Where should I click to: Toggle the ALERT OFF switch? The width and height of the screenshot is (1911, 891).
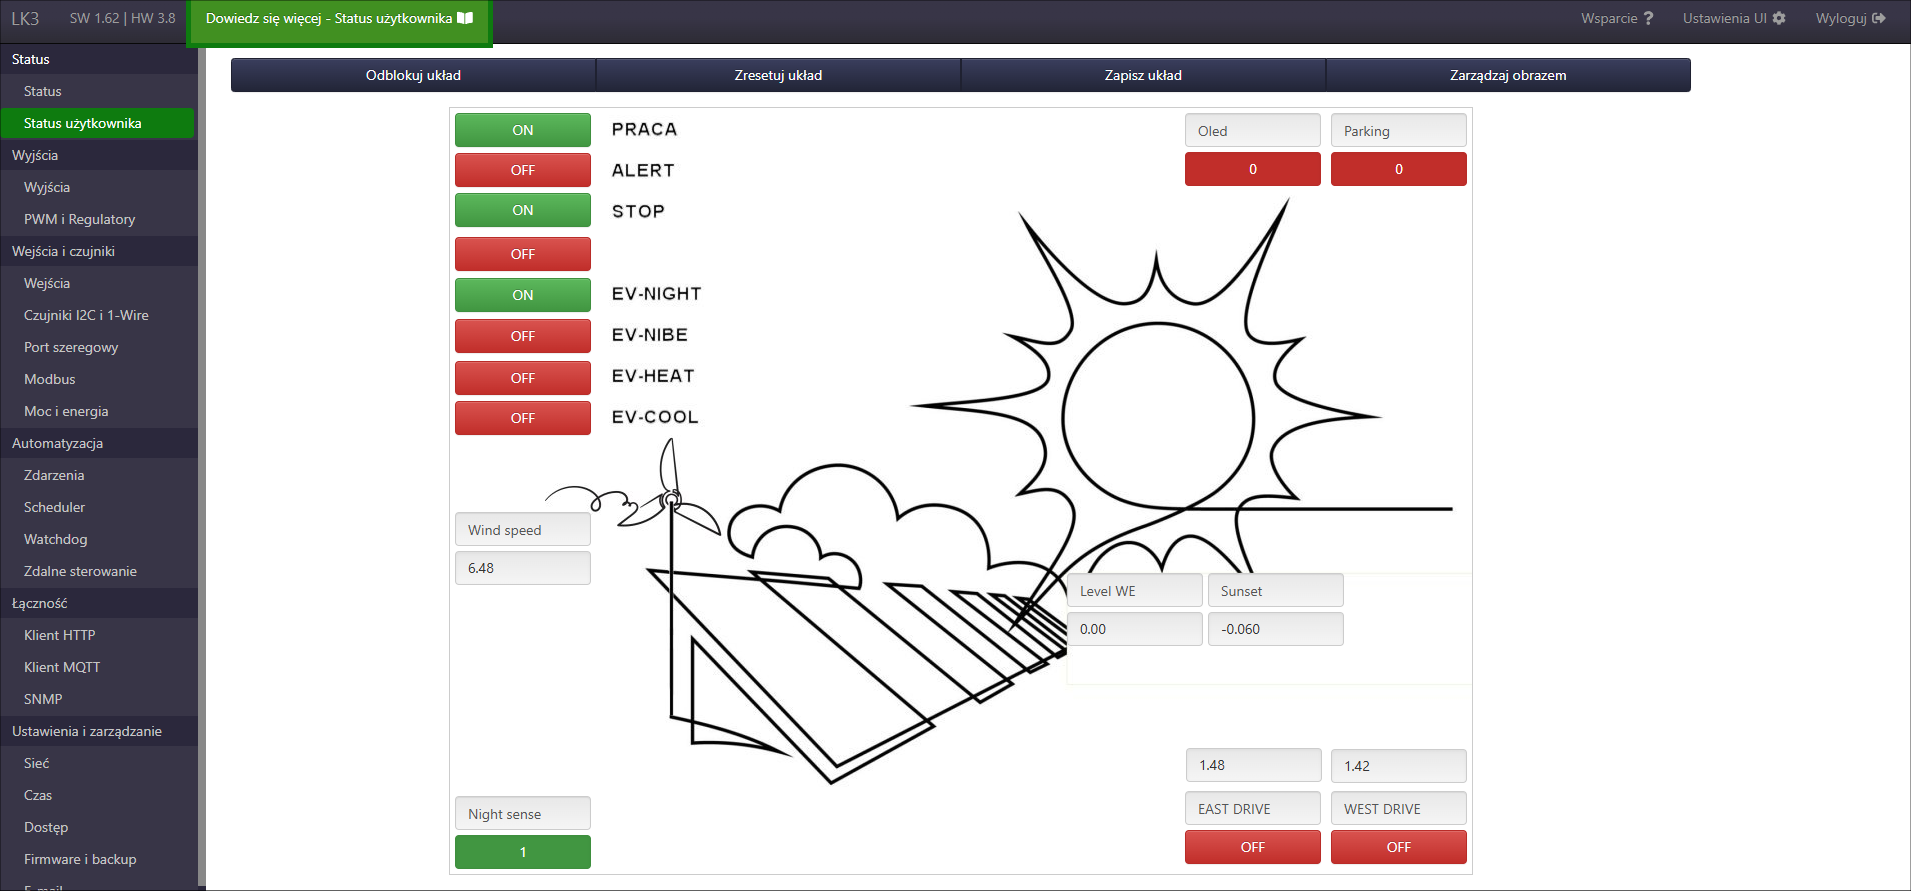(x=522, y=170)
